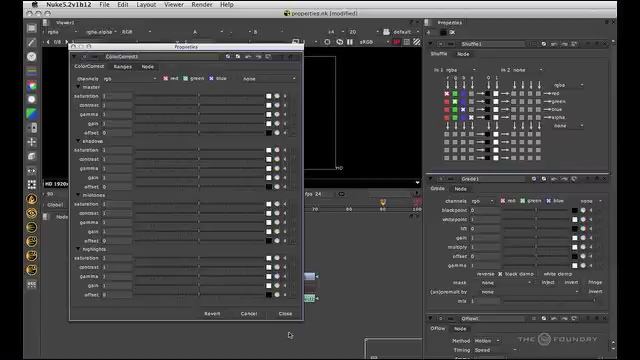Toggle the blue channel checkbox in ColorCorrect1
The height and width of the screenshot is (360, 640).
click(x=211, y=78)
